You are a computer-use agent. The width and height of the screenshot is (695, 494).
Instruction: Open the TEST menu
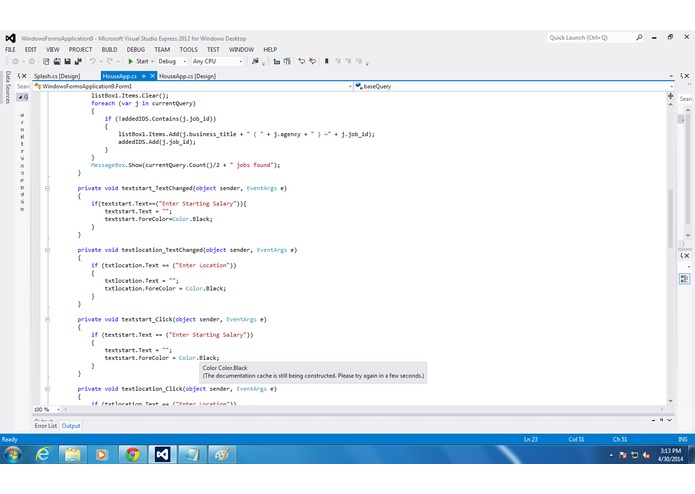[x=213, y=50]
